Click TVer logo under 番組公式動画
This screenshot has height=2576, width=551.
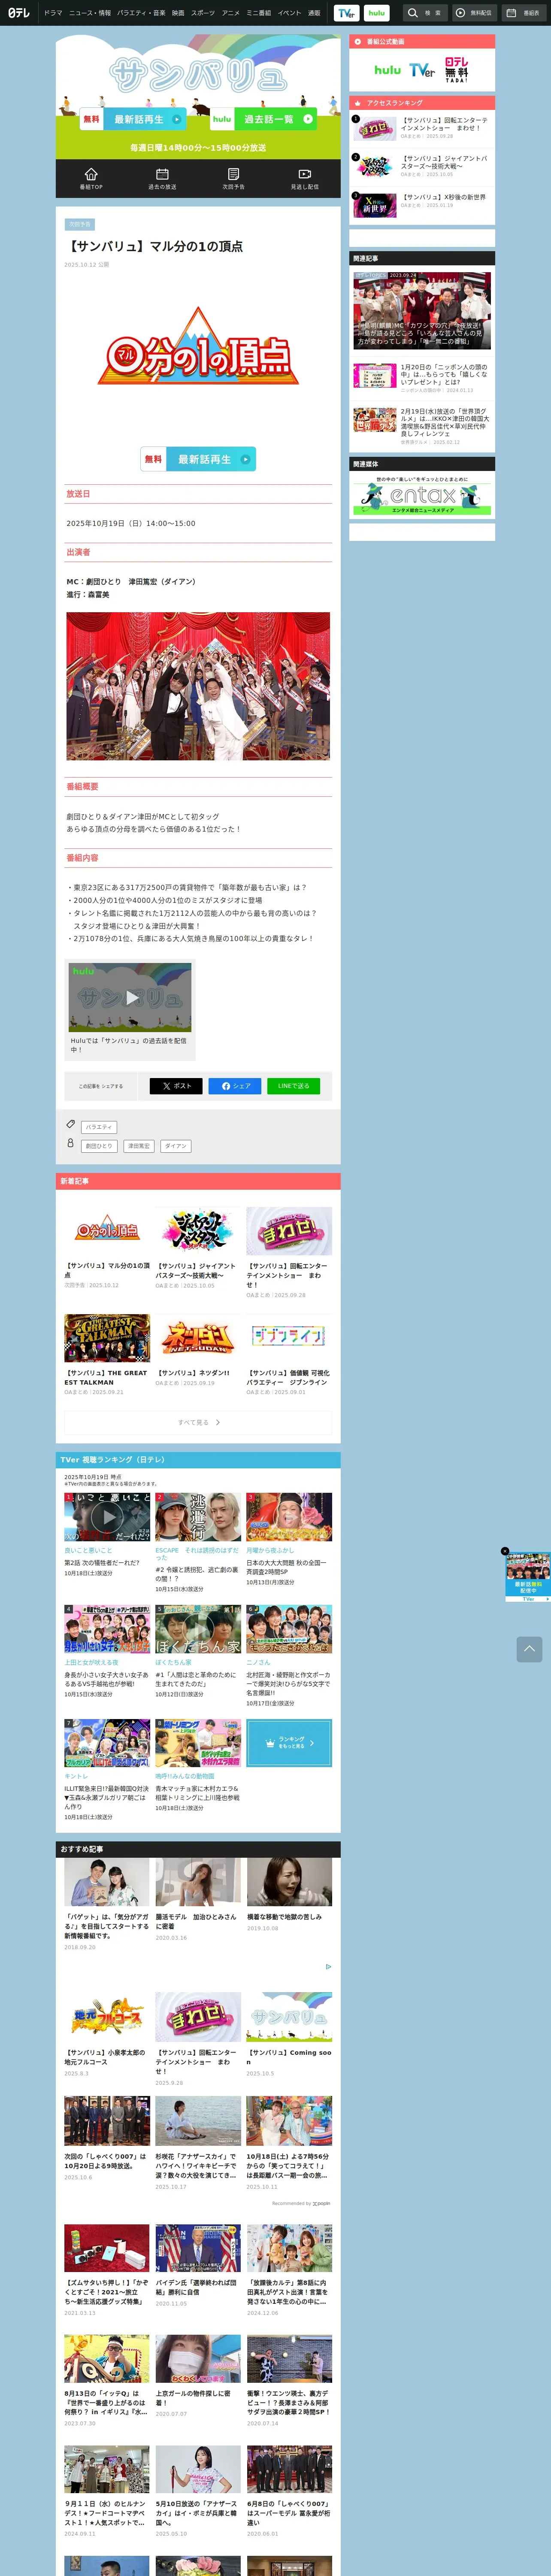pos(422,70)
